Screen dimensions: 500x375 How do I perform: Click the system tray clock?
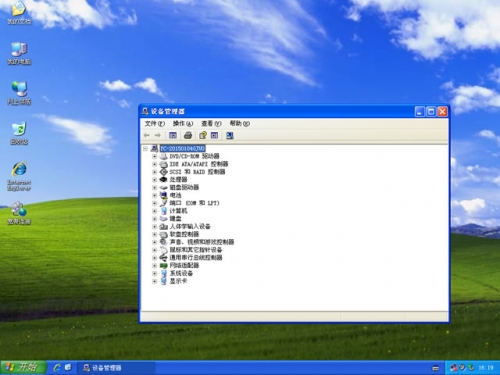pos(486,368)
